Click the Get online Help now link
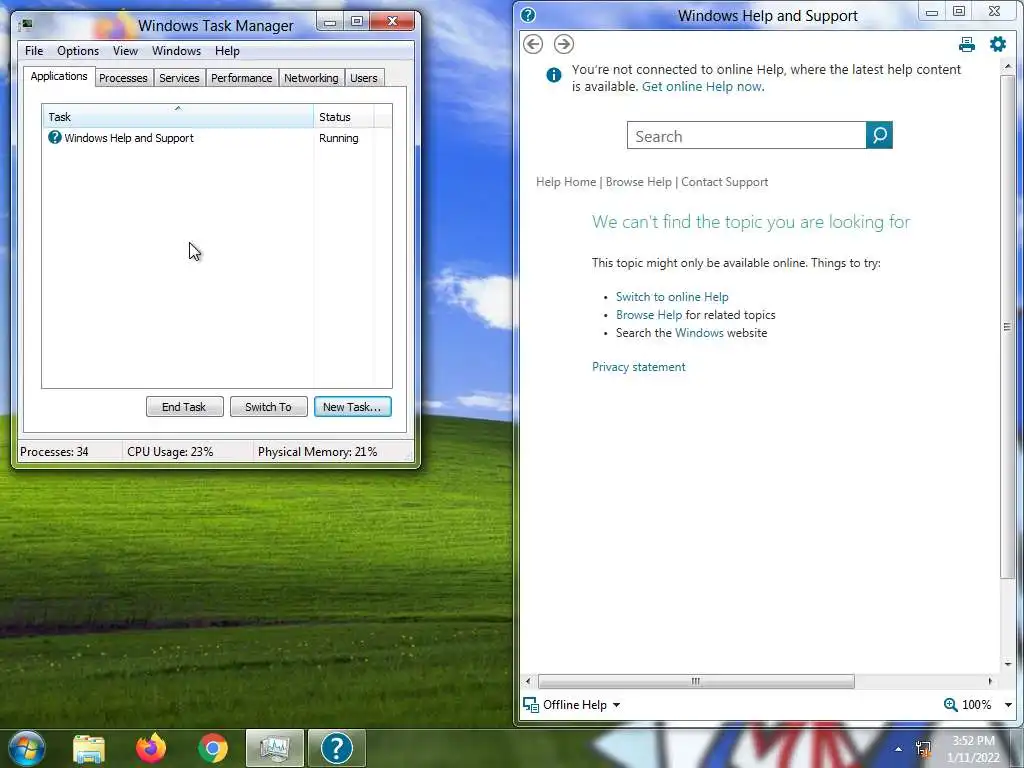The width and height of the screenshot is (1024, 768). click(703, 86)
